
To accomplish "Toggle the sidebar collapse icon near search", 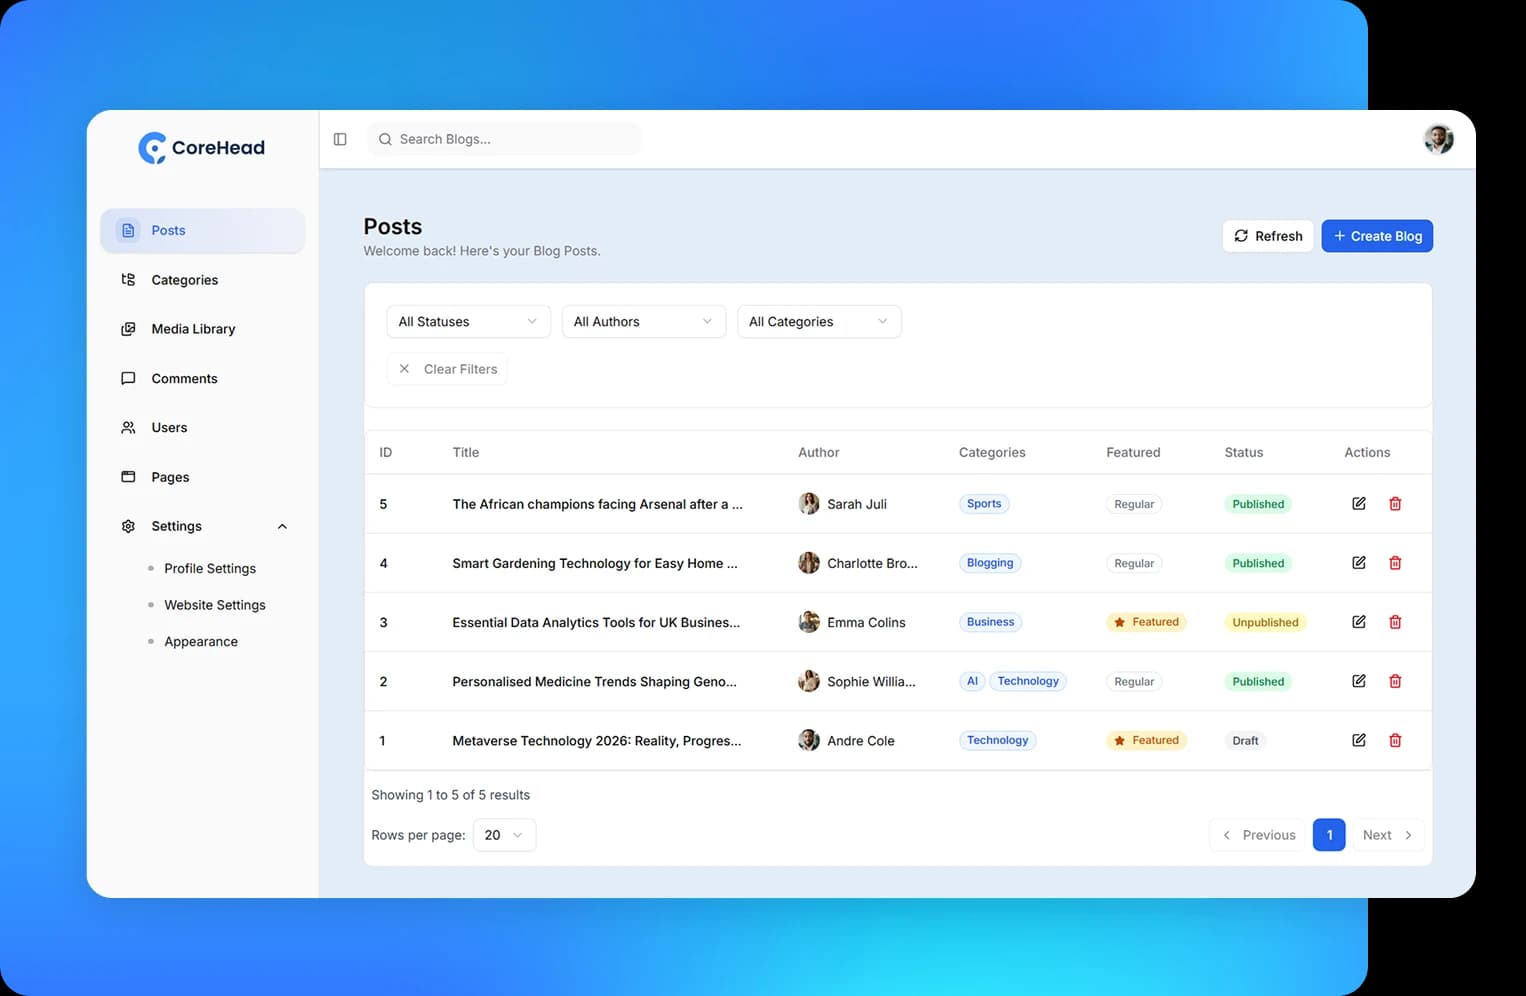I will click(x=340, y=139).
